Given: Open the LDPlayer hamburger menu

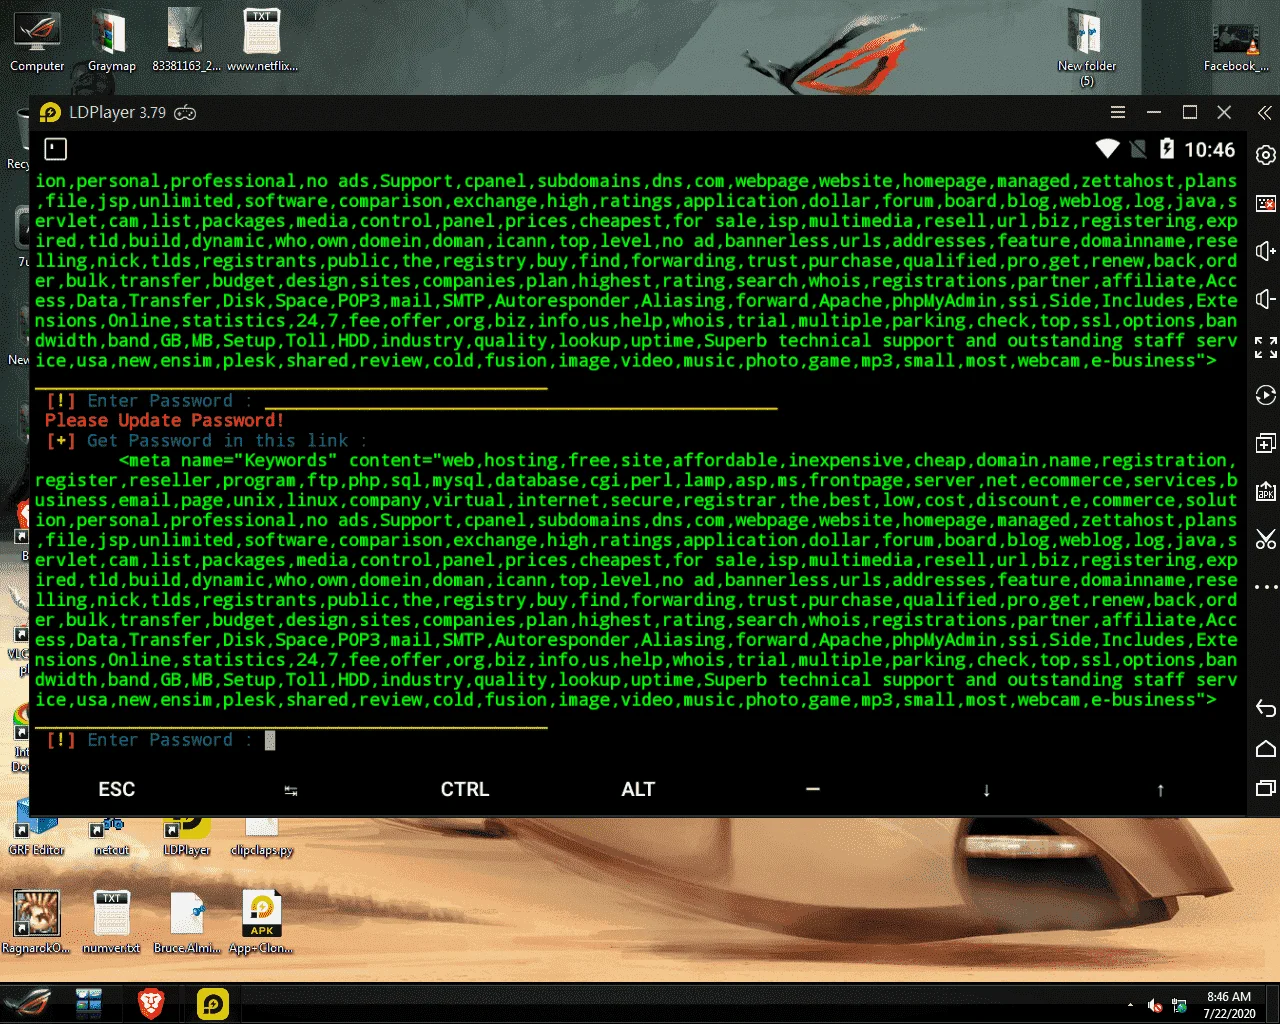Looking at the screenshot, I should 1118,112.
